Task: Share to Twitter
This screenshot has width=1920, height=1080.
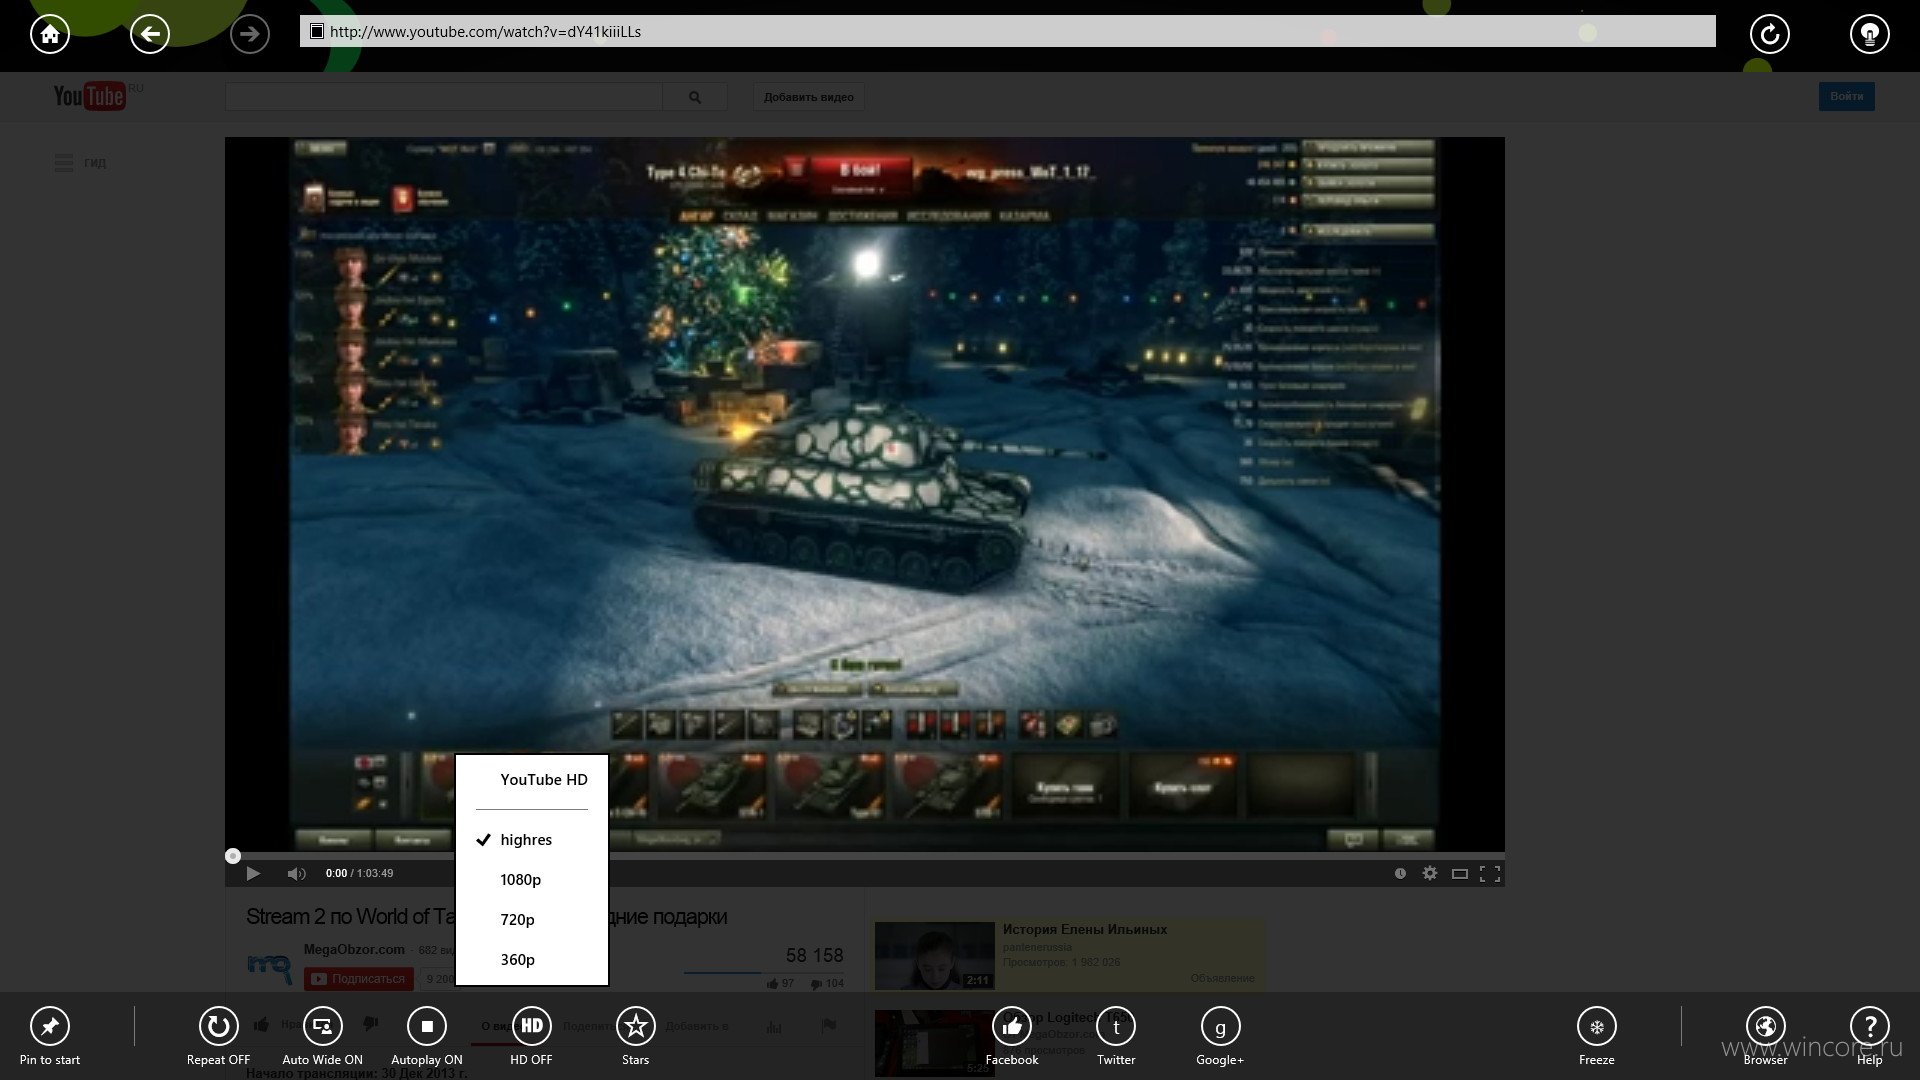Action: coord(1116,1036)
